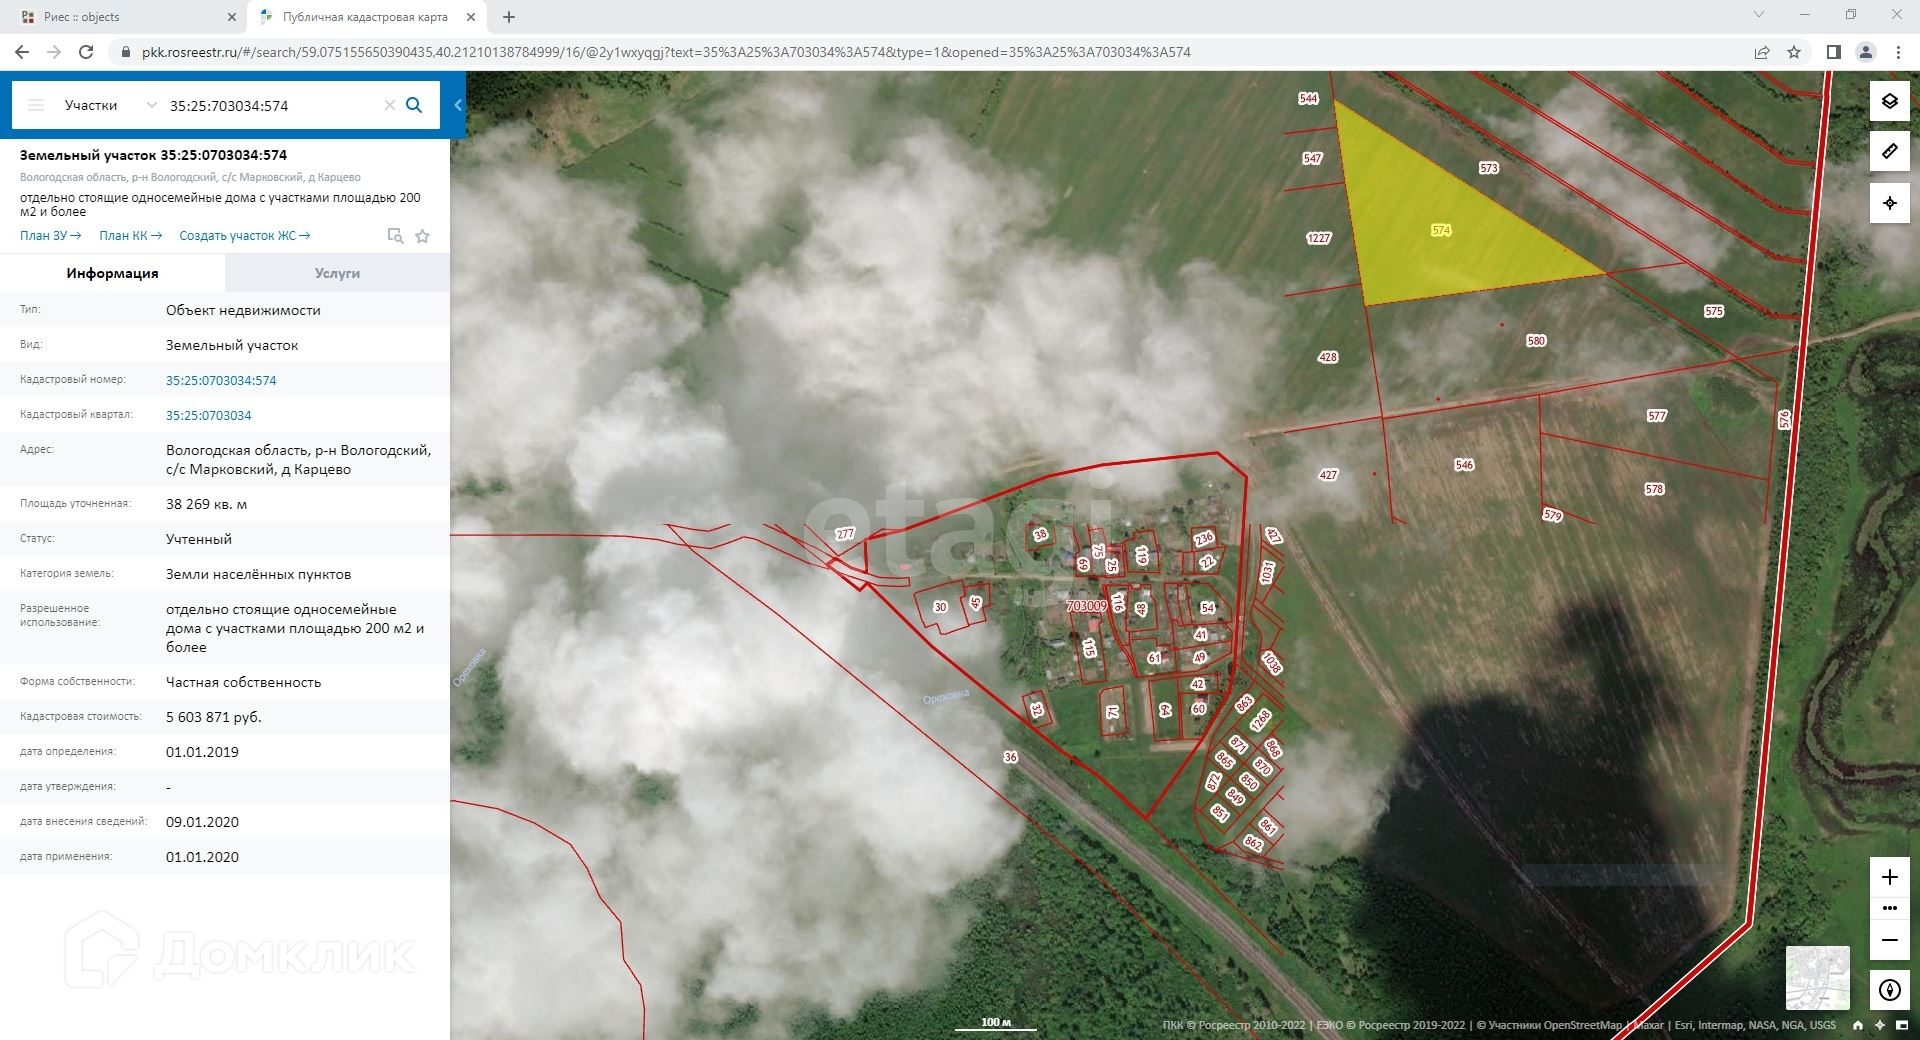
Task: Open the hamburger menu in search panel
Action: tap(36, 105)
